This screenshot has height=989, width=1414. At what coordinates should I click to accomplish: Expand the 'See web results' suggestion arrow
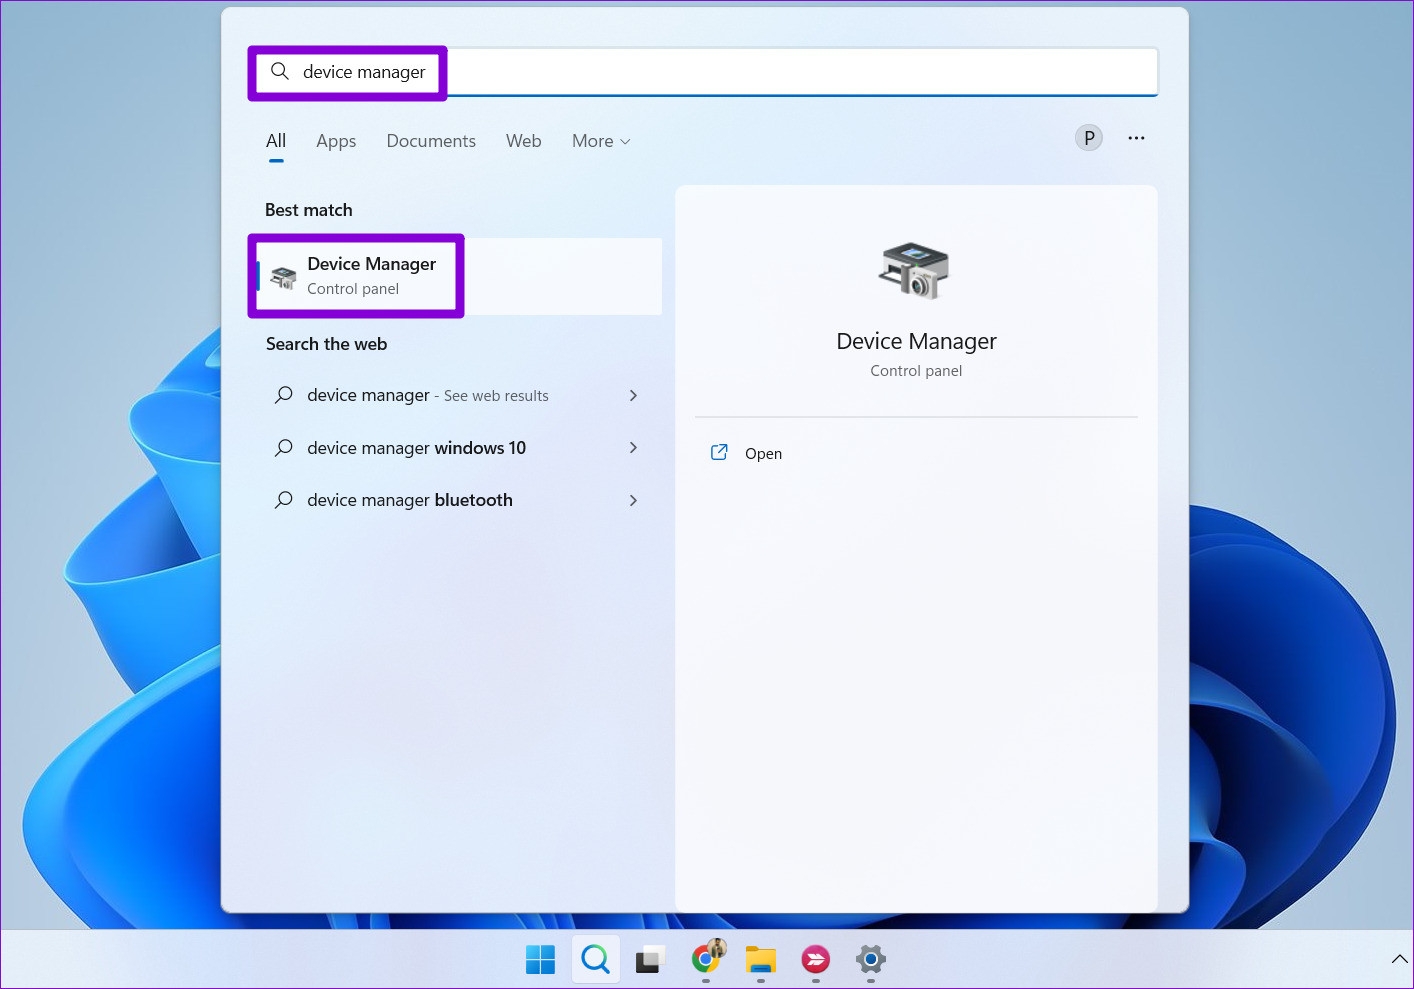(634, 395)
